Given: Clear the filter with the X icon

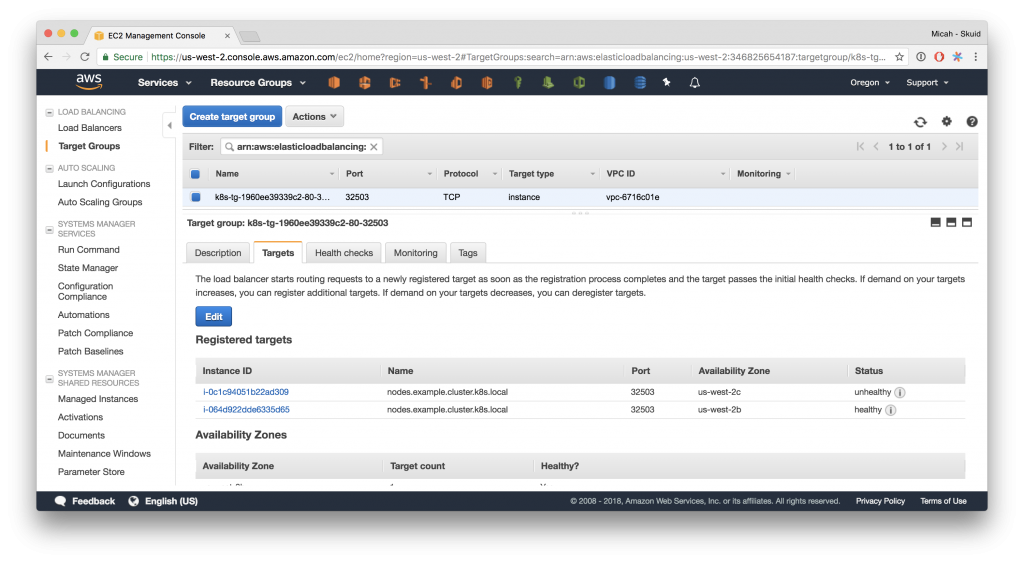Looking at the screenshot, I should coord(374,147).
